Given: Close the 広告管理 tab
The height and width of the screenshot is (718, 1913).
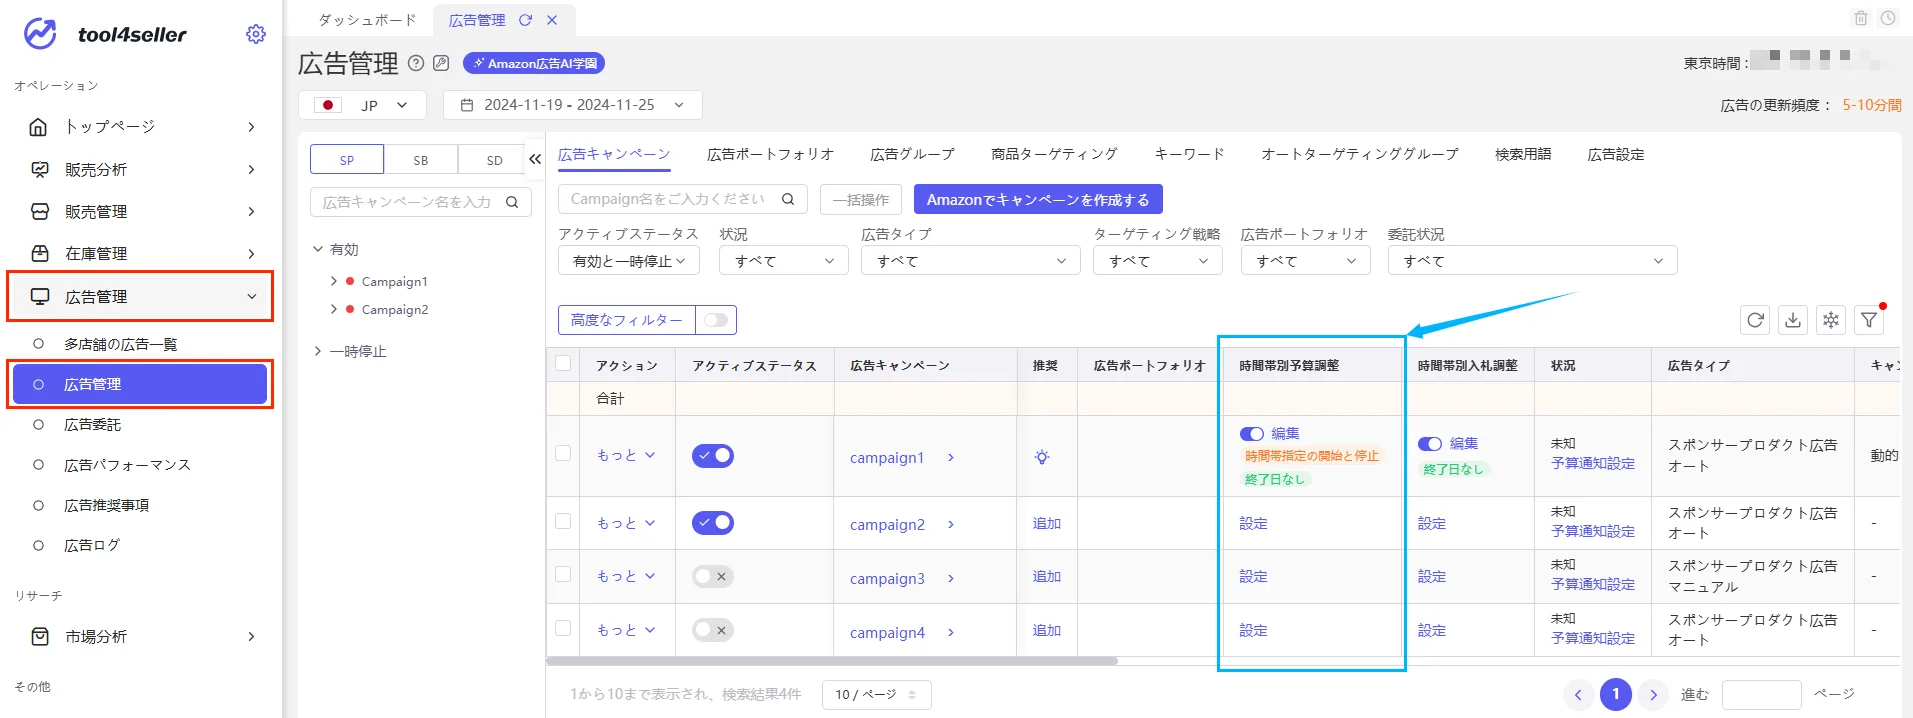Looking at the screenshot, I should point(552,20).
